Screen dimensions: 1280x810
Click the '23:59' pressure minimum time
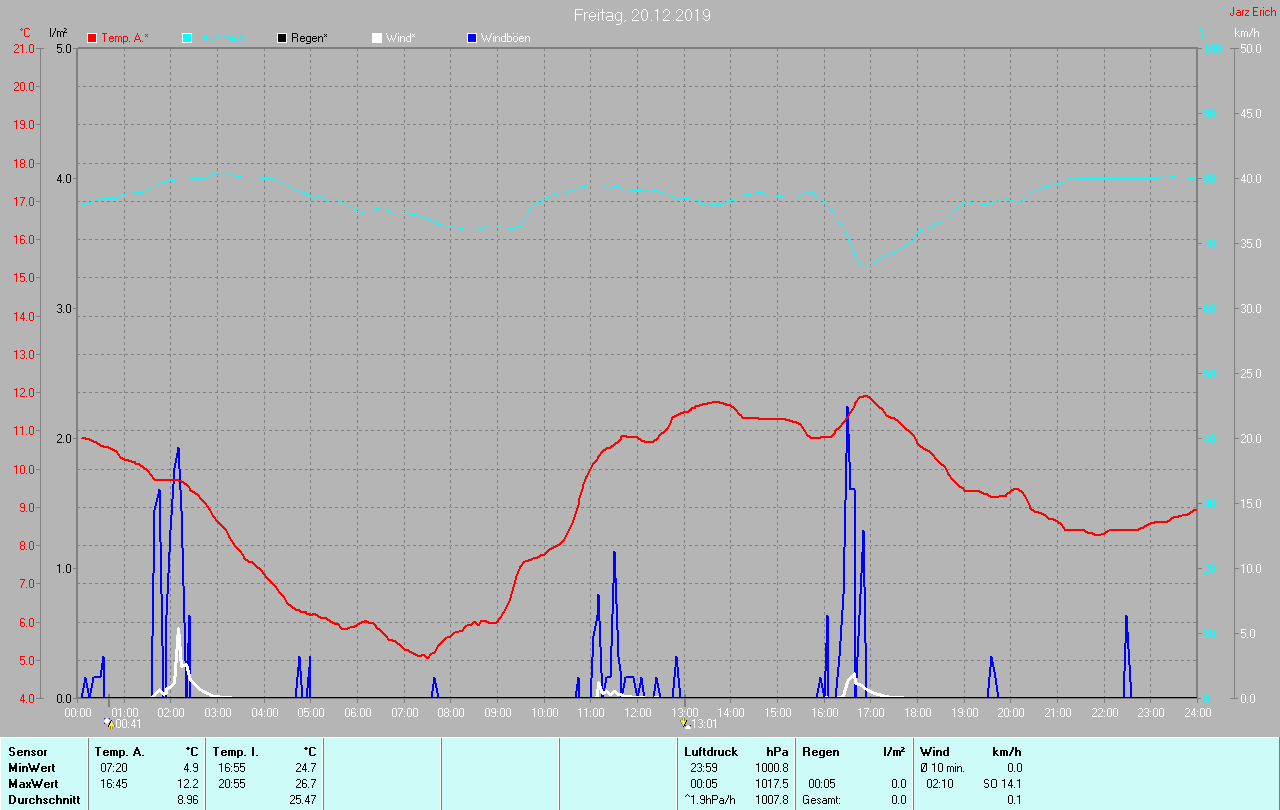(x=704, y=768)
